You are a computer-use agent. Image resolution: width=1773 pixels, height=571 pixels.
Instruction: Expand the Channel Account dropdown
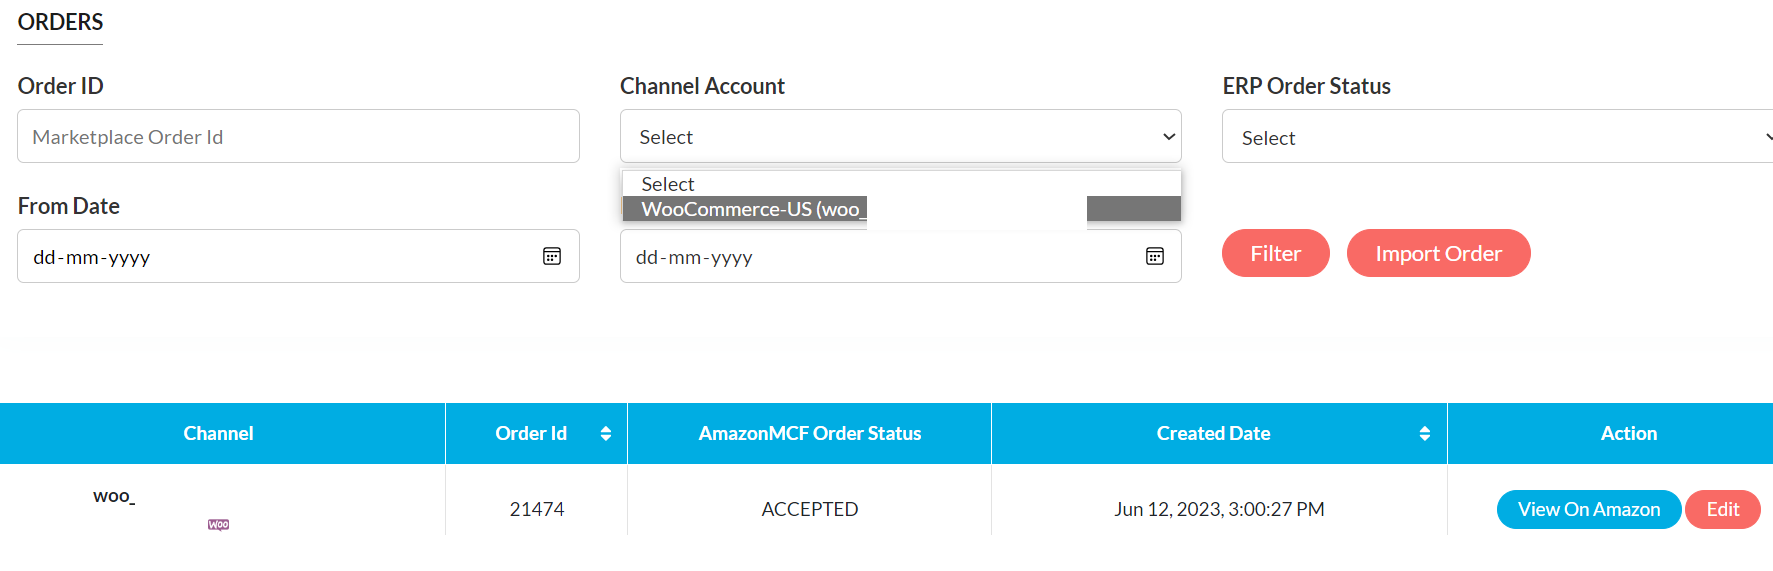coord(900,137)
